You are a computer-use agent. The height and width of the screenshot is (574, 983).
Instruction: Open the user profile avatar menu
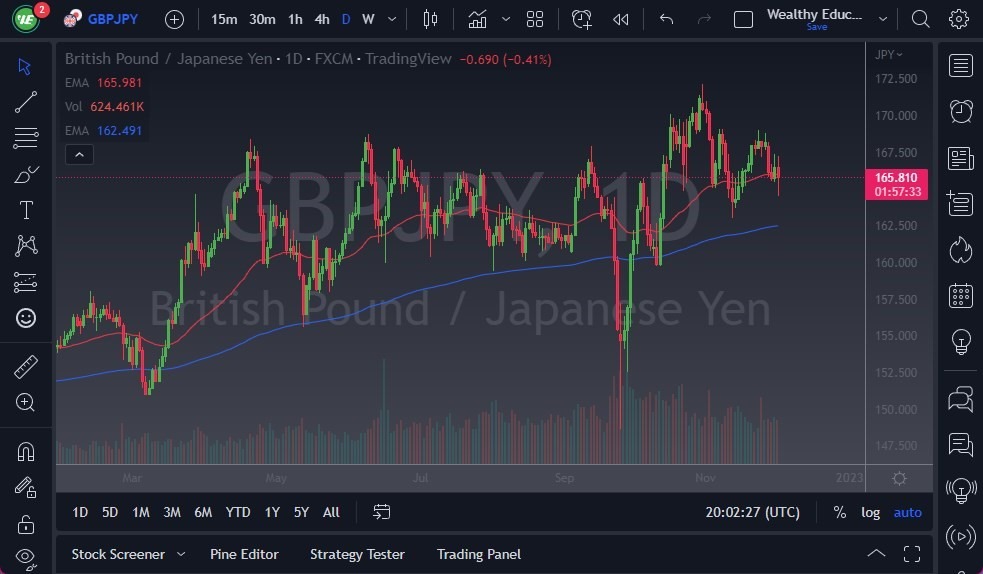click(26, 19)
